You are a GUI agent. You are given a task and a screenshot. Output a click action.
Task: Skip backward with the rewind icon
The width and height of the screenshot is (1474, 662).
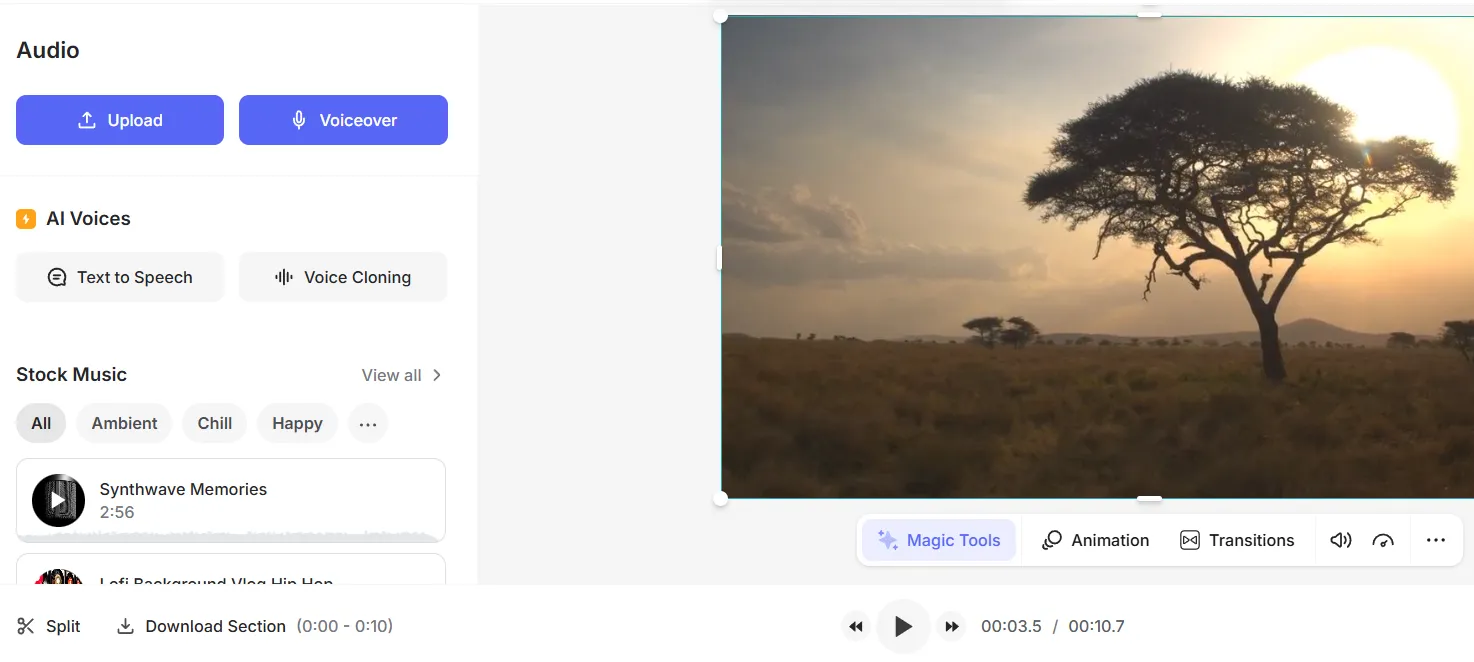(855, 627)
